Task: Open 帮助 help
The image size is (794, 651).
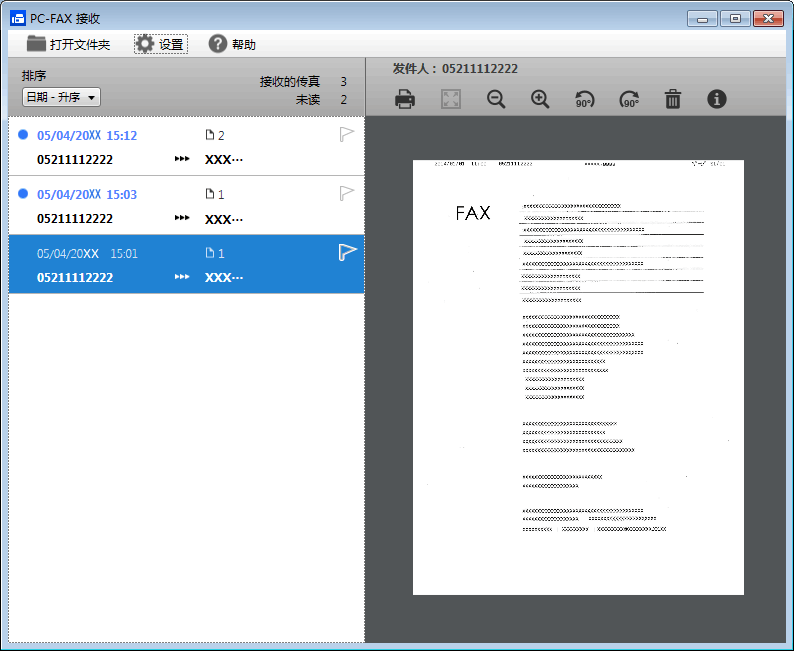Action: (232, 44)
